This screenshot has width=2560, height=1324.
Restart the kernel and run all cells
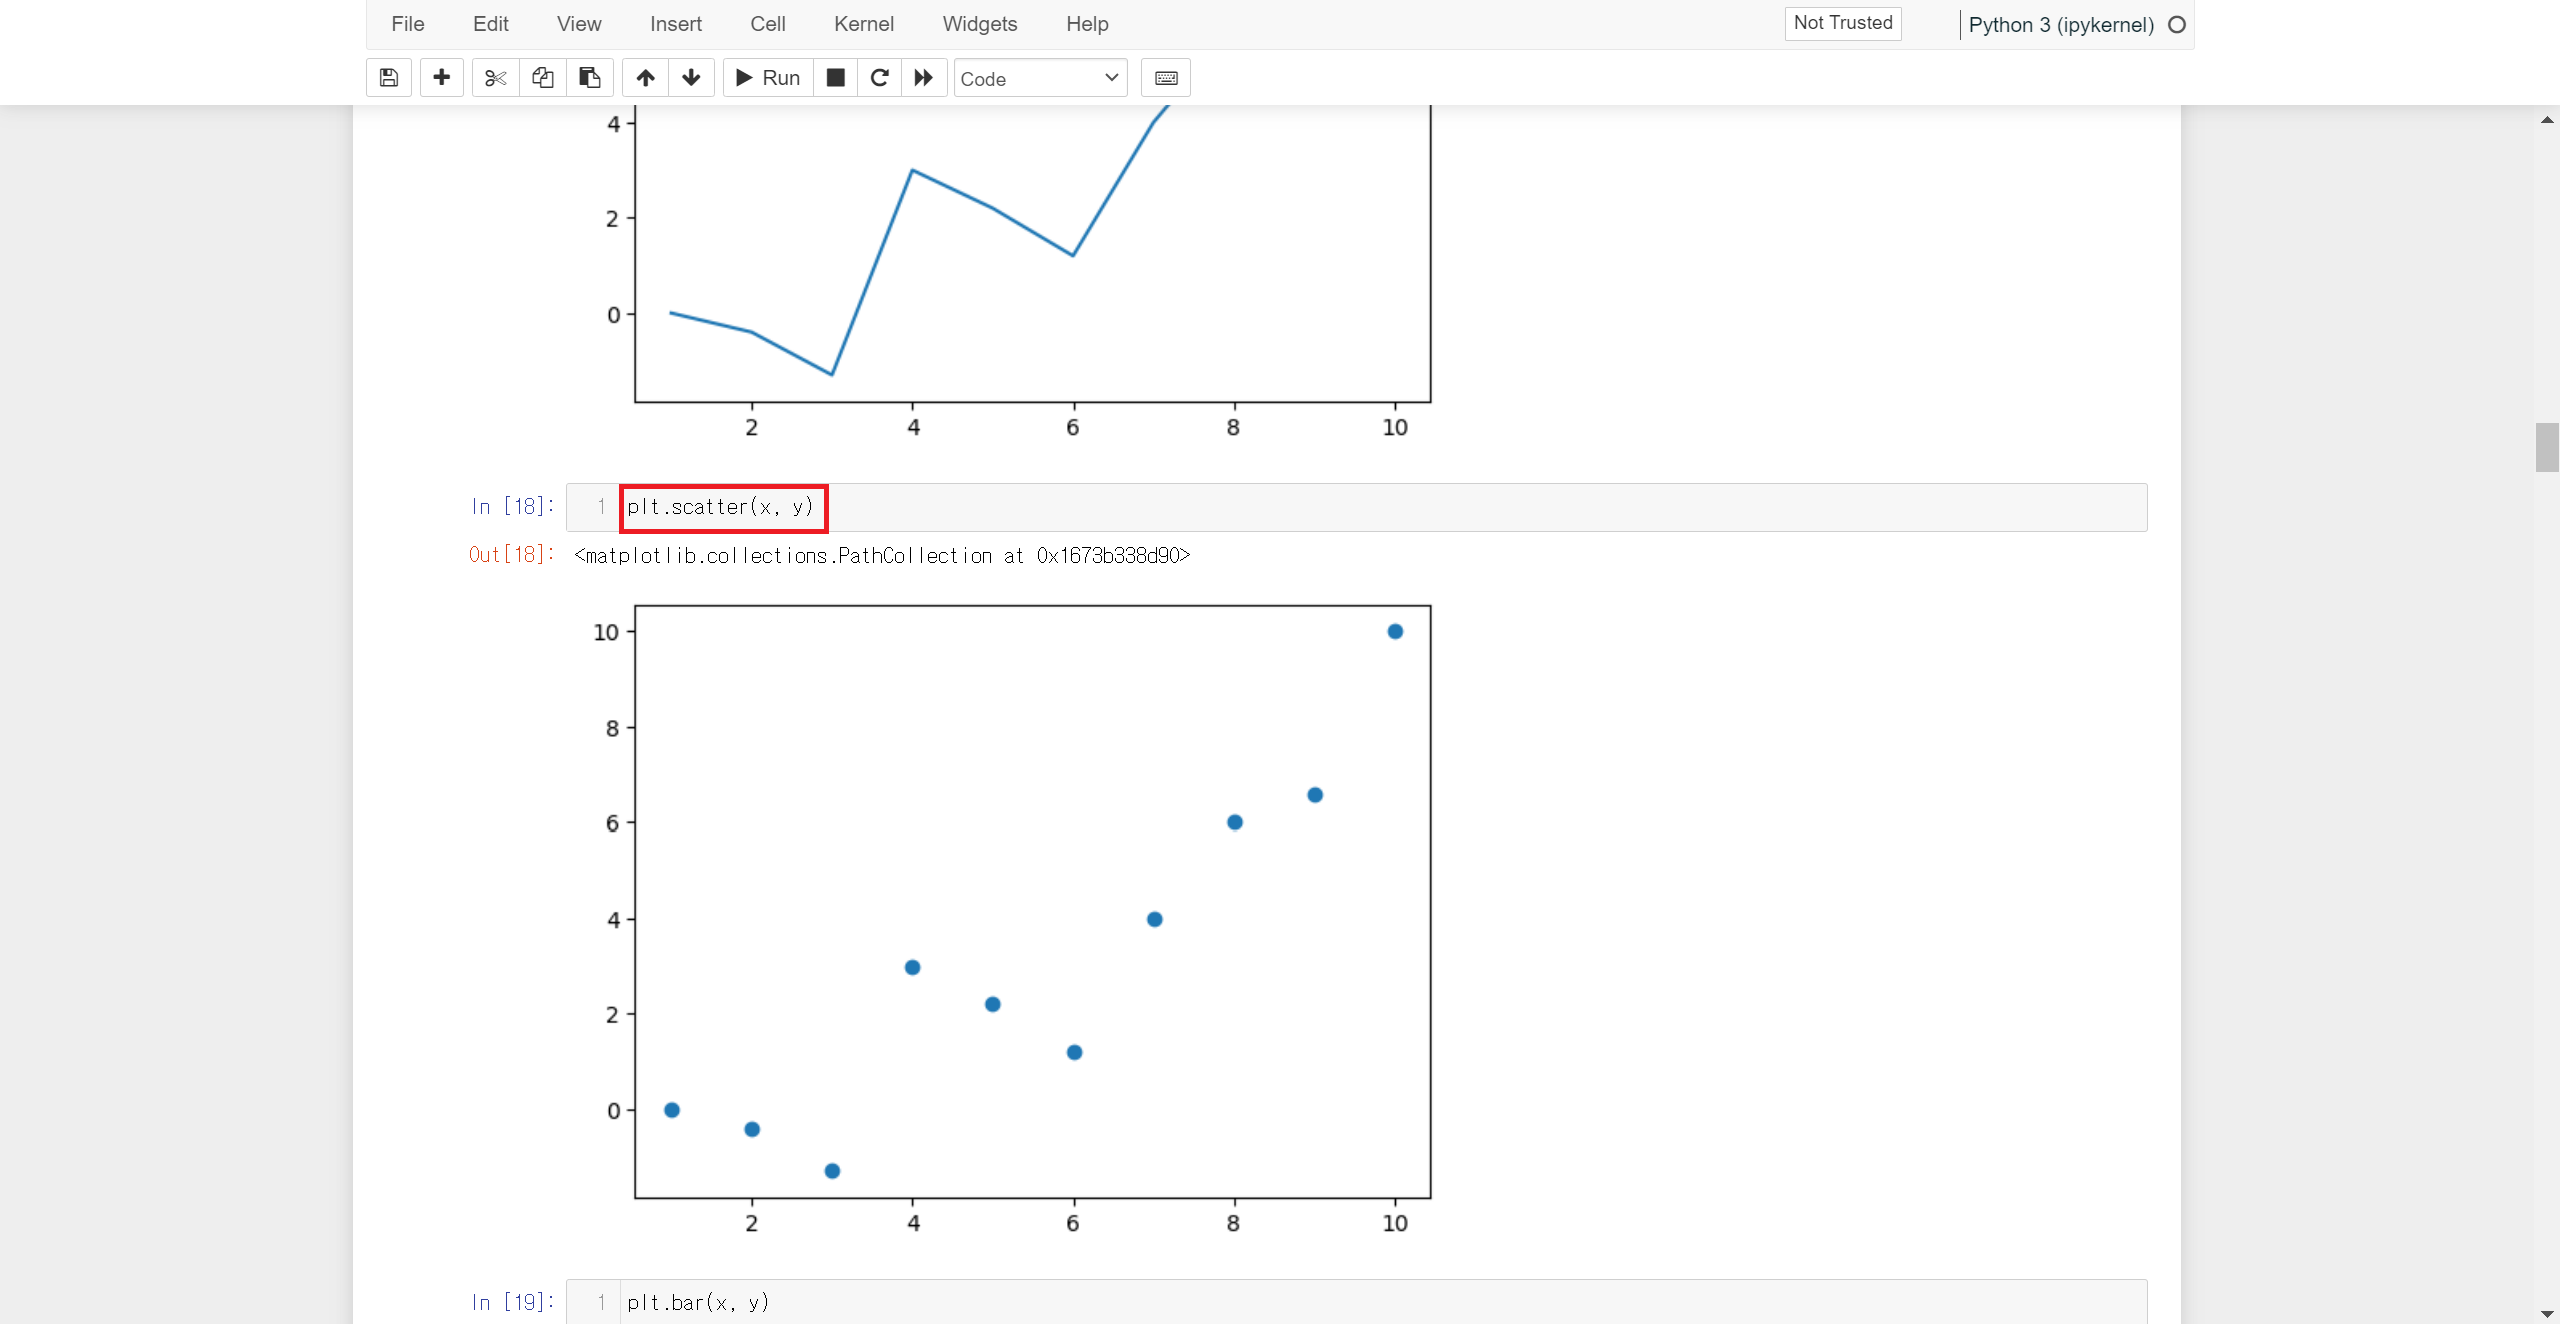(x=924, y=78)
